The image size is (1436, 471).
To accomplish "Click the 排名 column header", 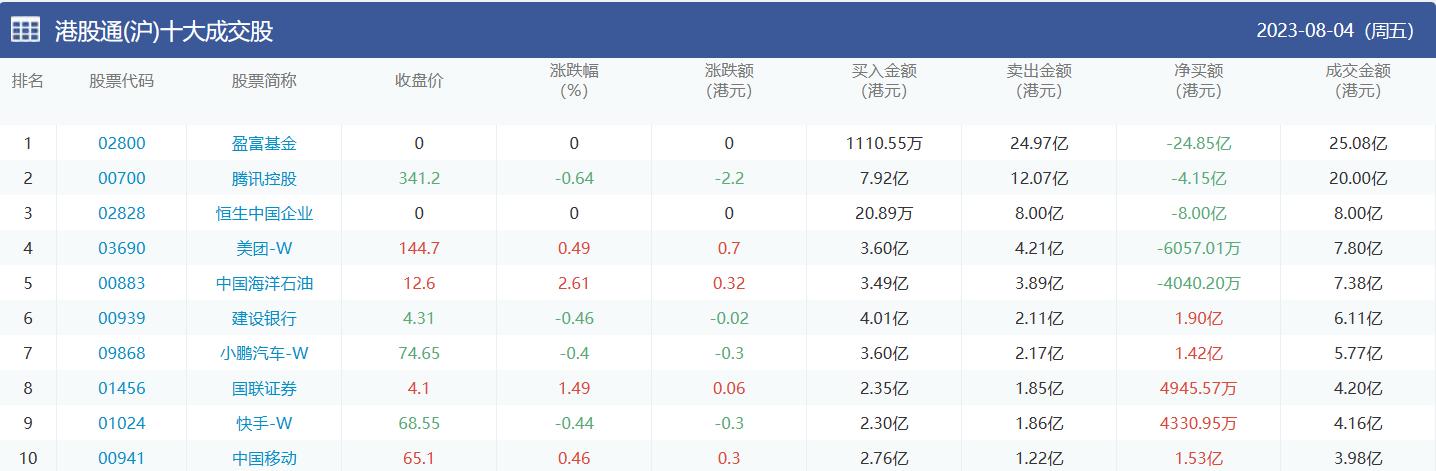I will click(x=28, y=81).
